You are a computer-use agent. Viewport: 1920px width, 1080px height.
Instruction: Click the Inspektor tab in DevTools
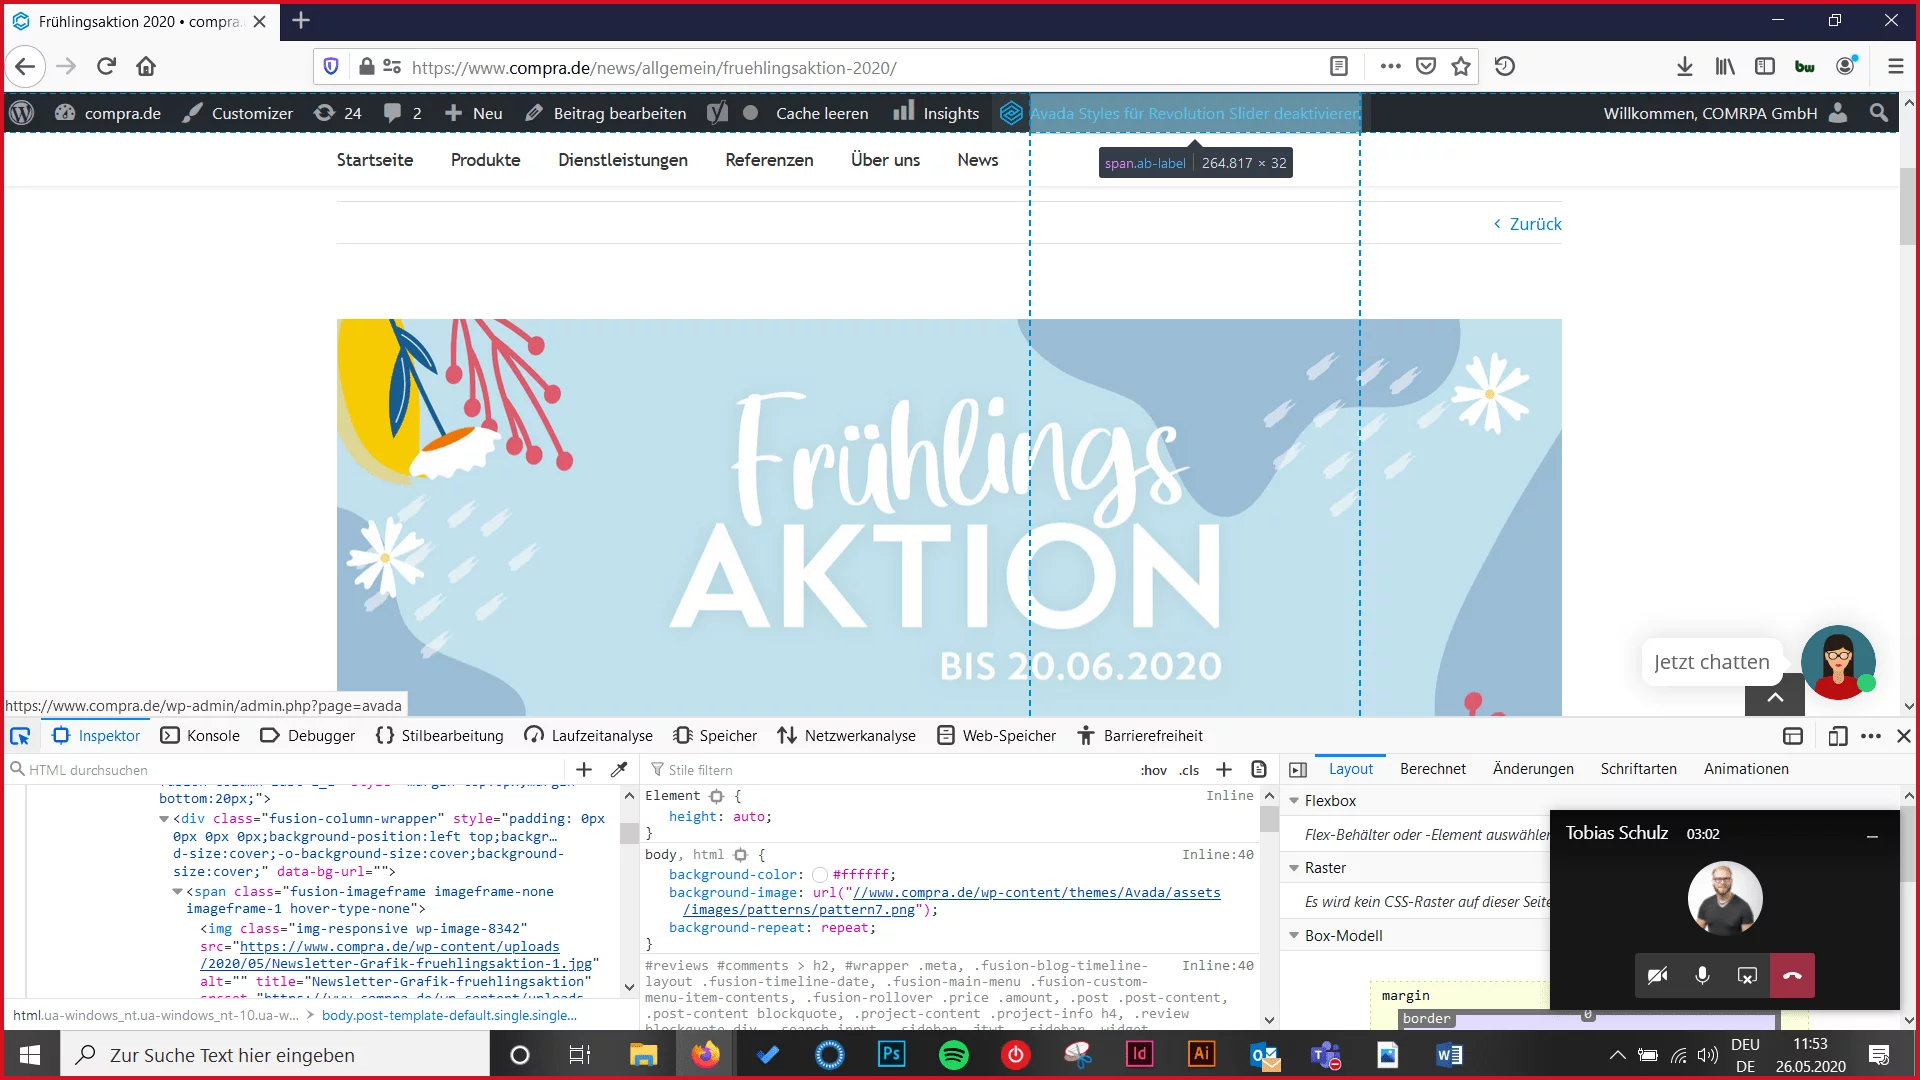click(108, 736)
